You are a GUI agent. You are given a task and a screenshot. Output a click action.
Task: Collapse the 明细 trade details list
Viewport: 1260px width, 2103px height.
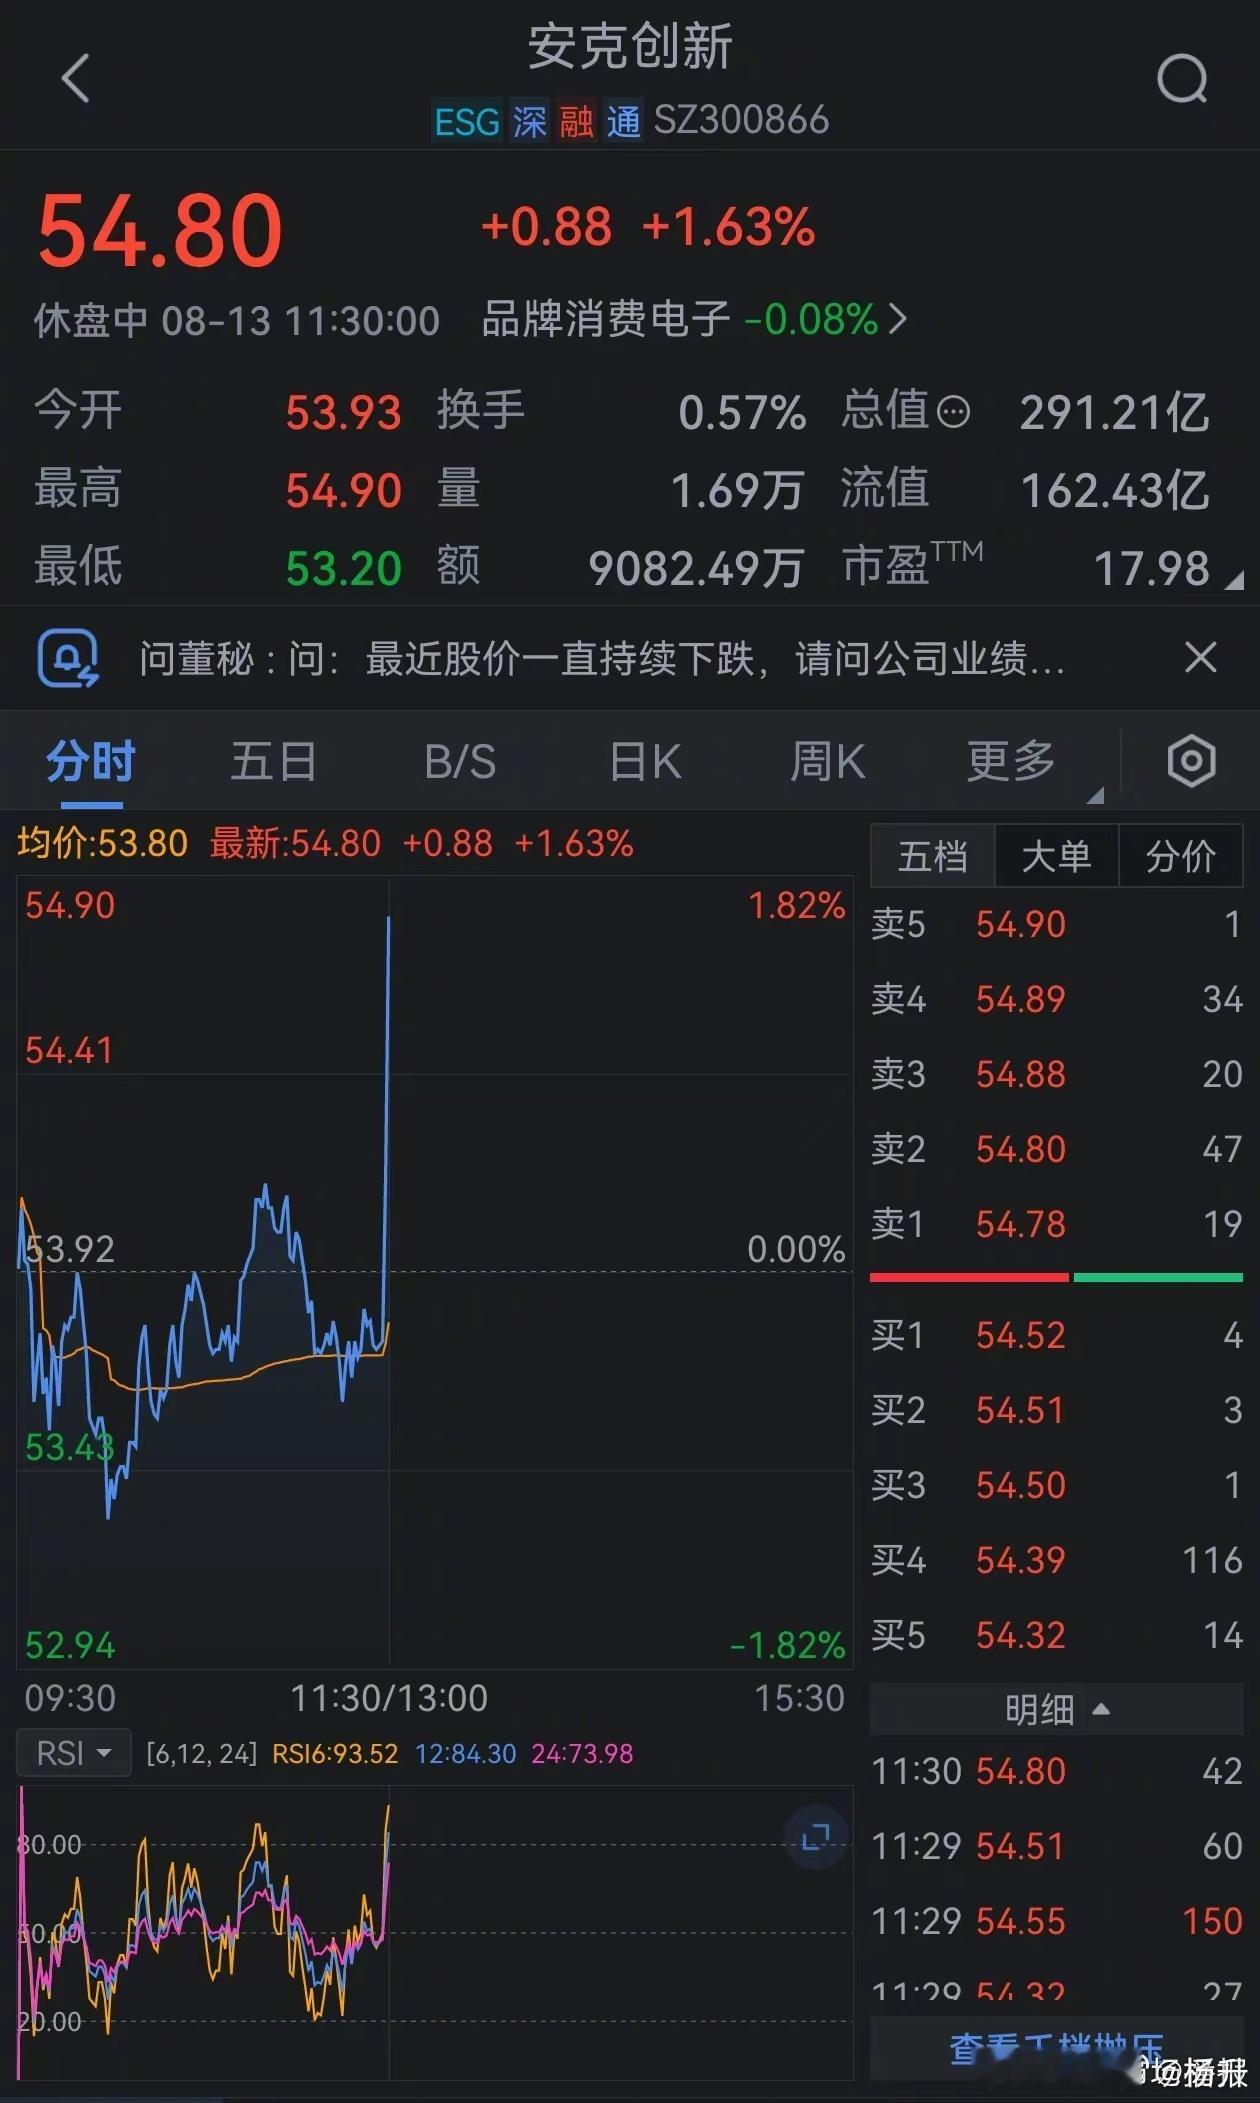click(1056, 1709)
